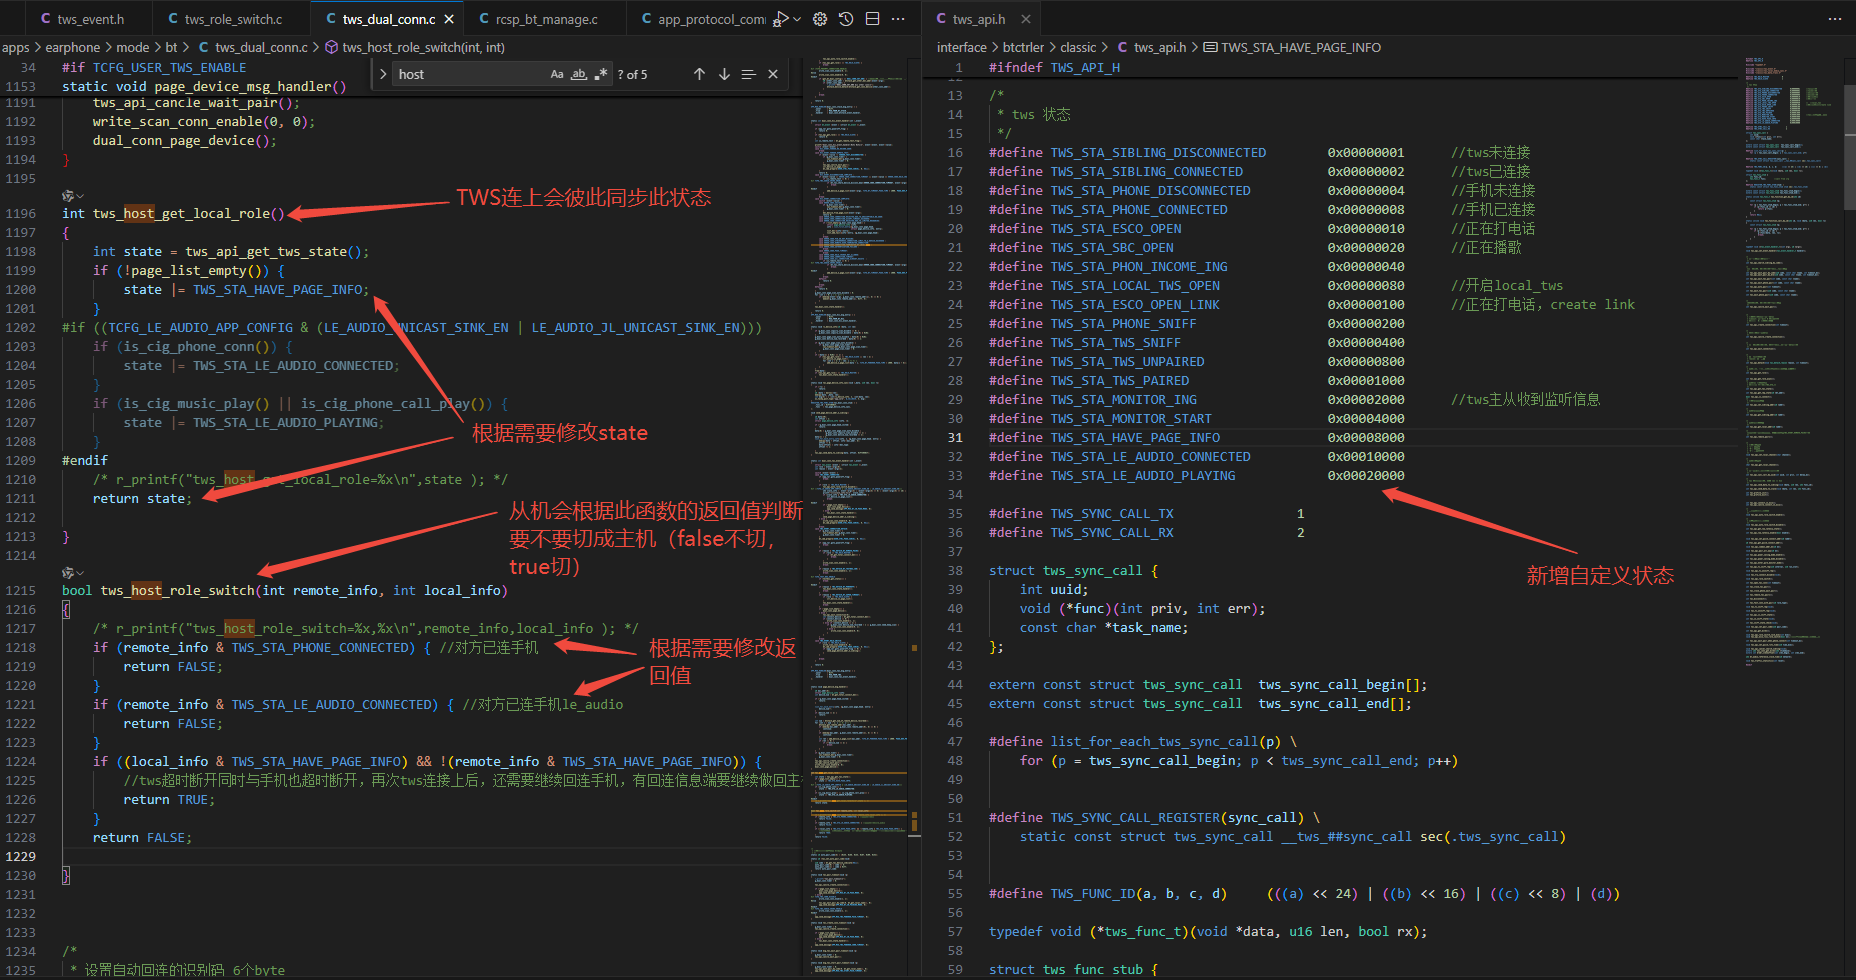This screenshot has height=980, width=1856.
Task: Open the gear settings icon in the editor toolbar
Action: [x=820, y=19]
